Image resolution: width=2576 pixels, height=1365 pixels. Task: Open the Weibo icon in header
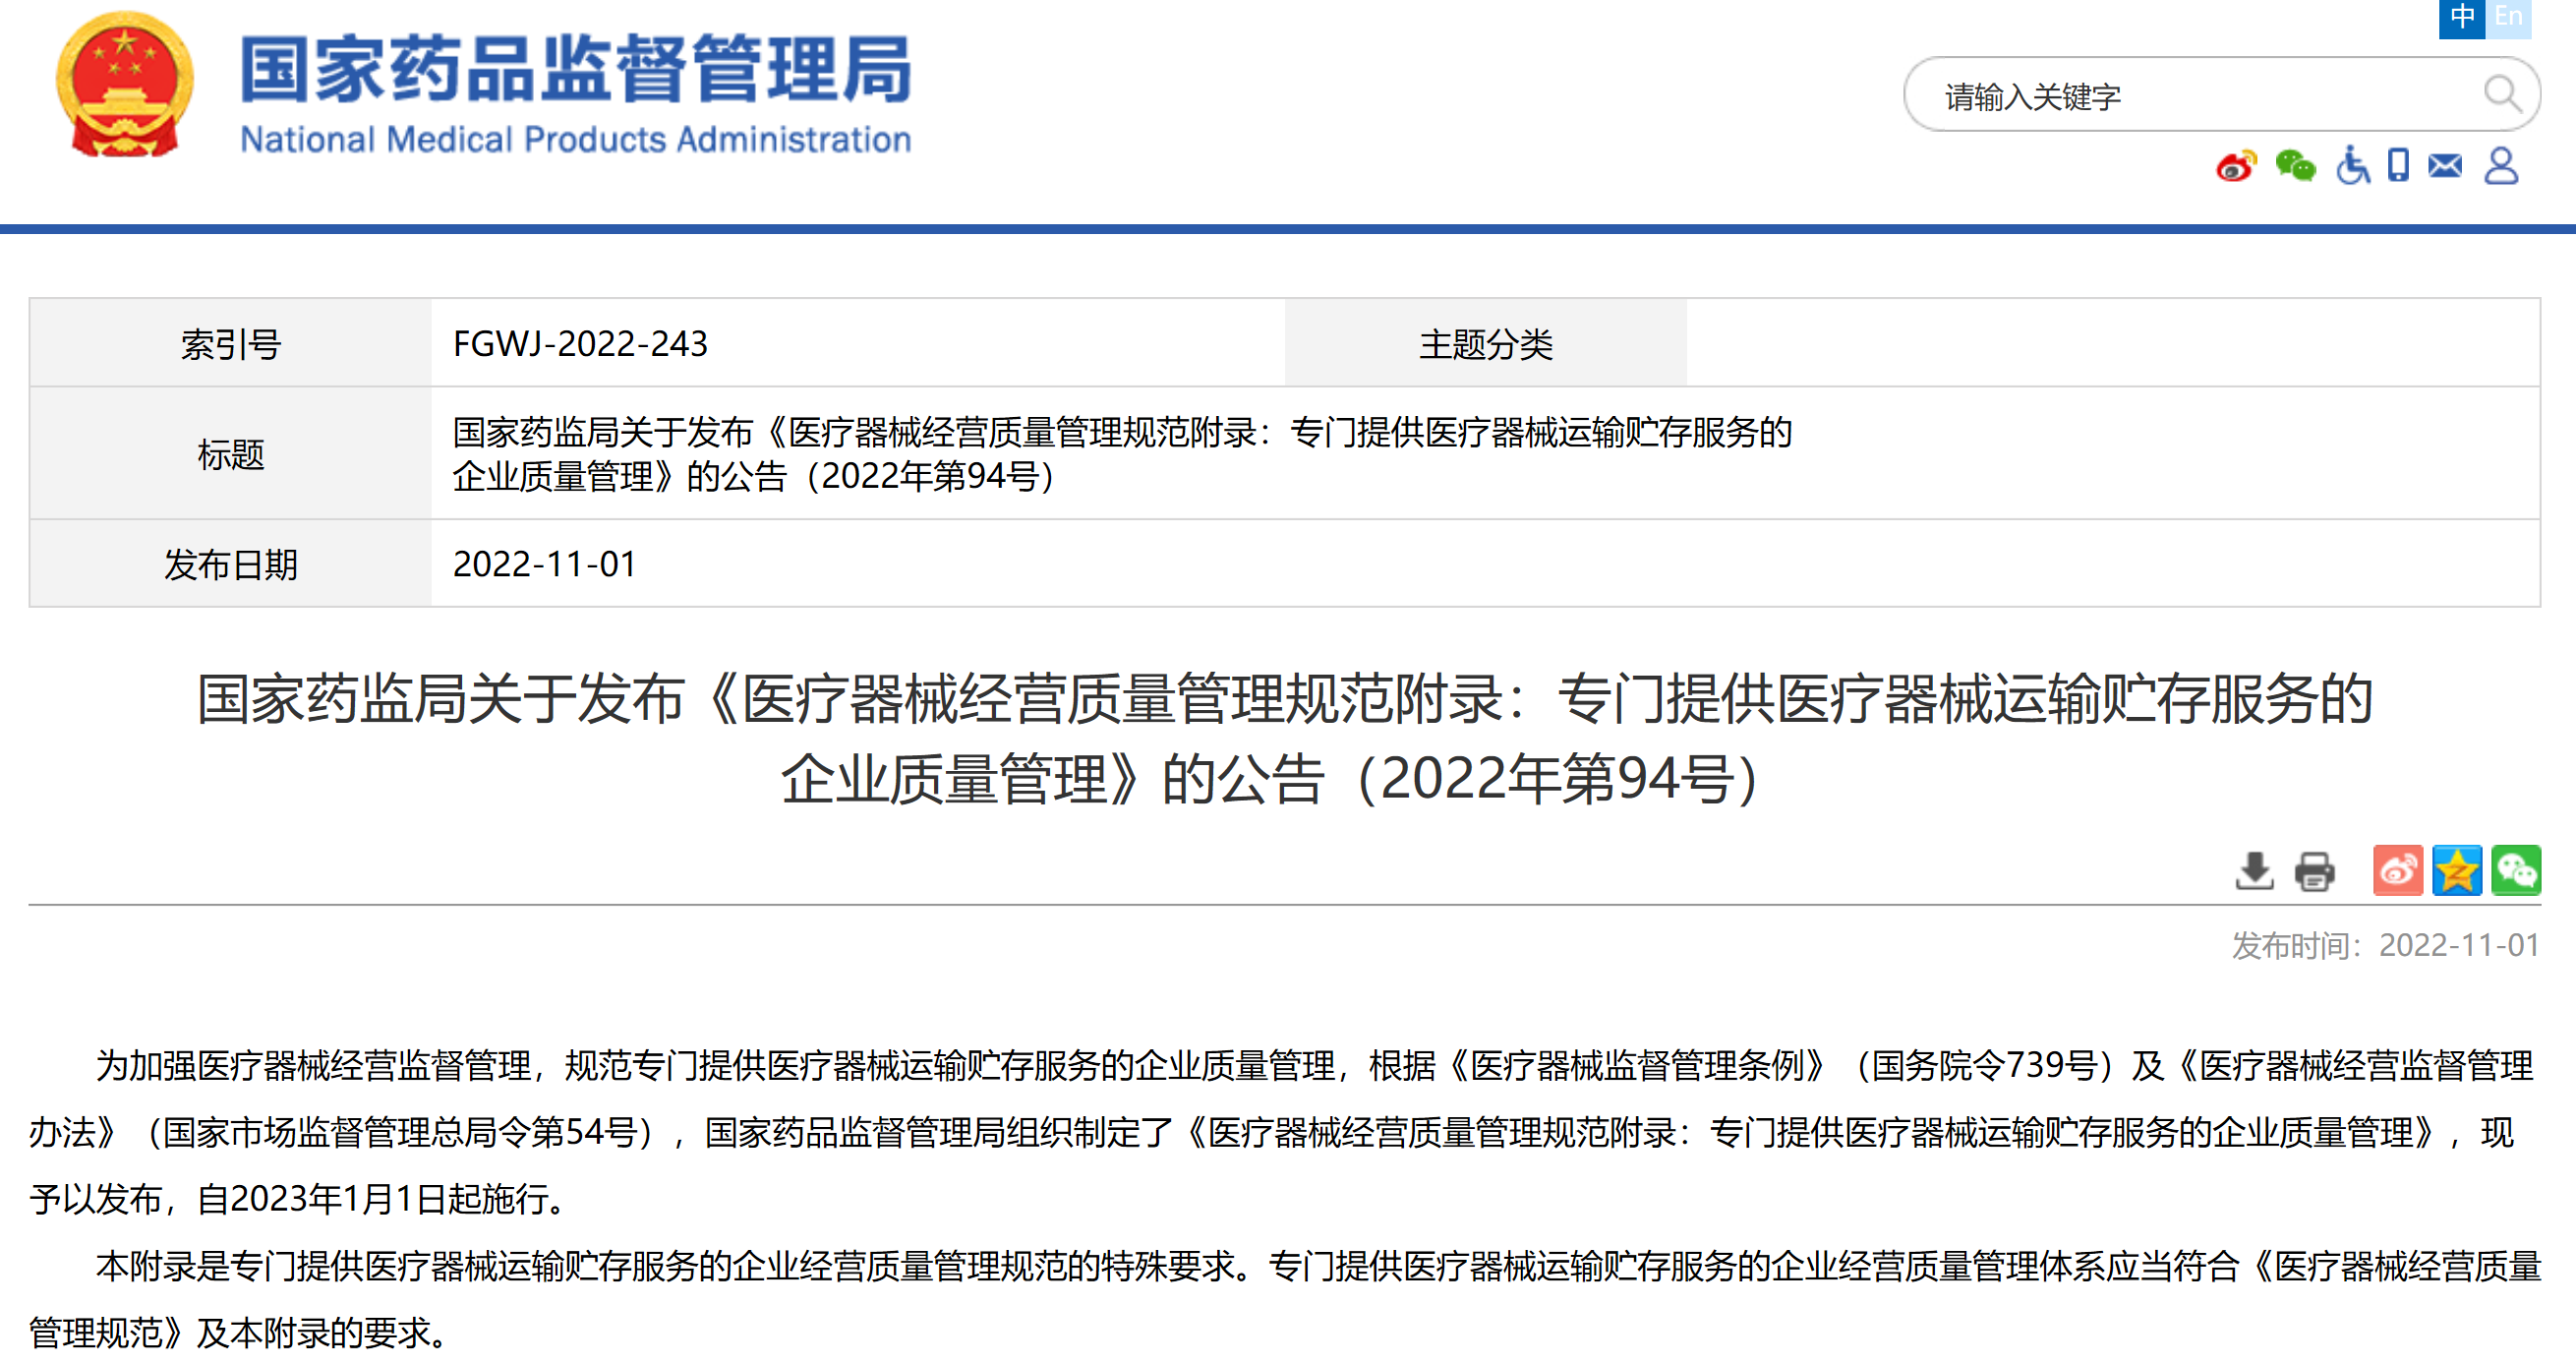(2236, 166)
